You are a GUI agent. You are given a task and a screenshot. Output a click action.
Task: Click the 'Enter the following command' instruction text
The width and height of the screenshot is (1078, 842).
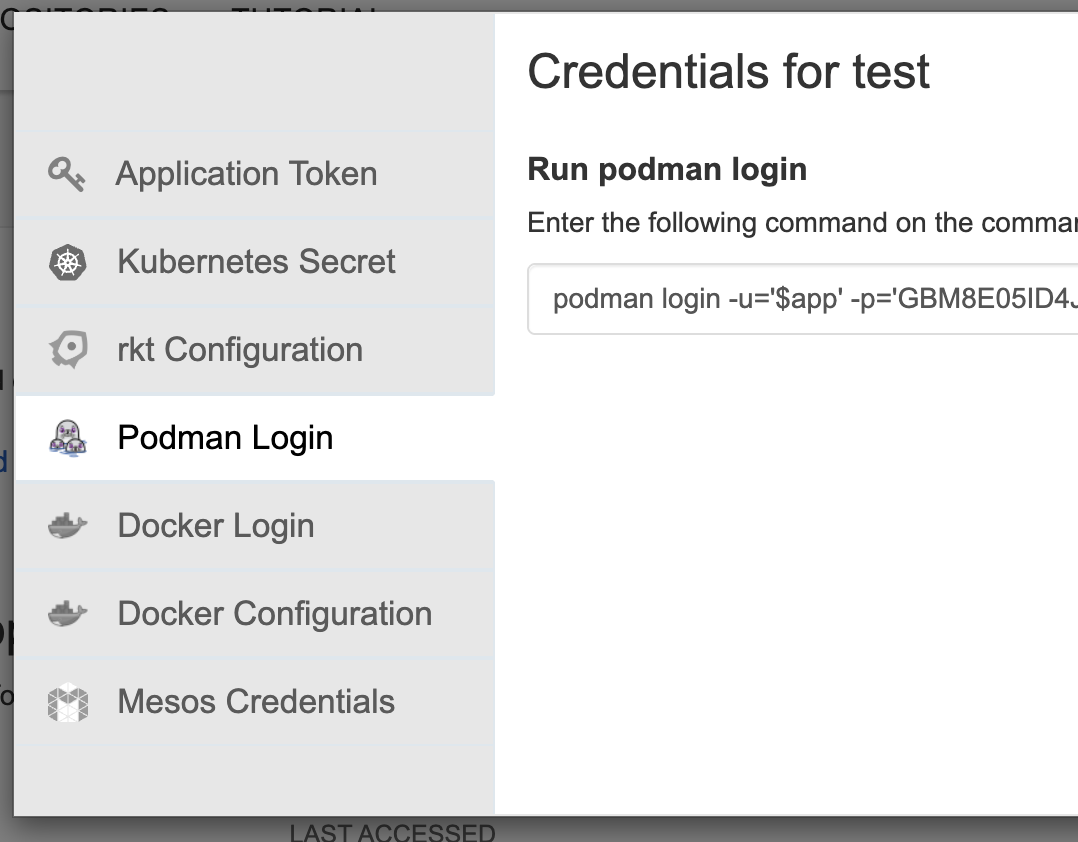click(x=800, y=222)
